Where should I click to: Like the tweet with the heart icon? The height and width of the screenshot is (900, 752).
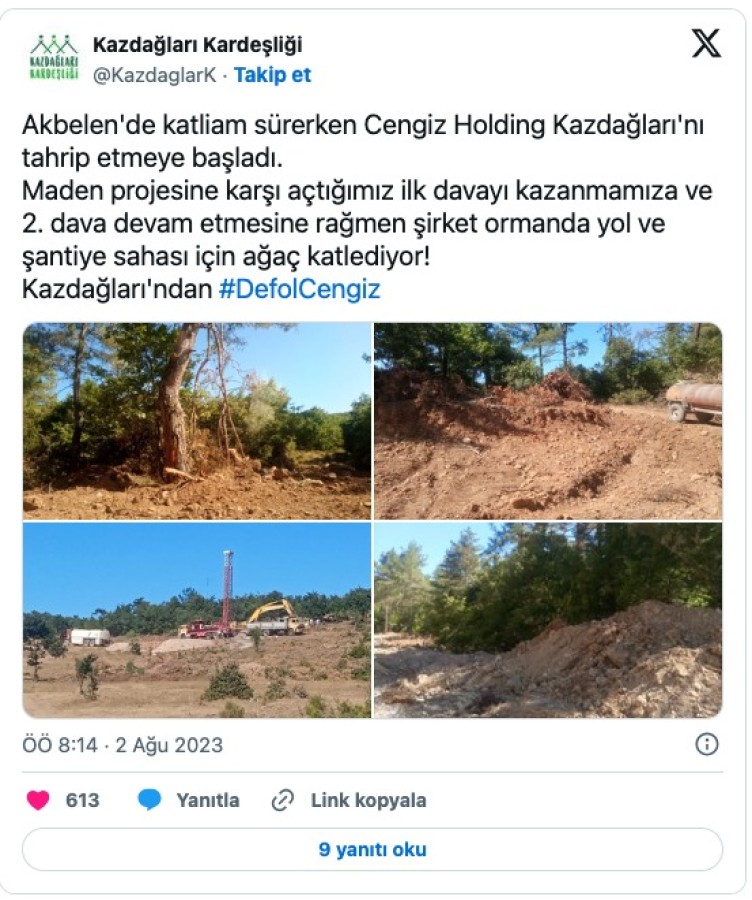[38, 800]
